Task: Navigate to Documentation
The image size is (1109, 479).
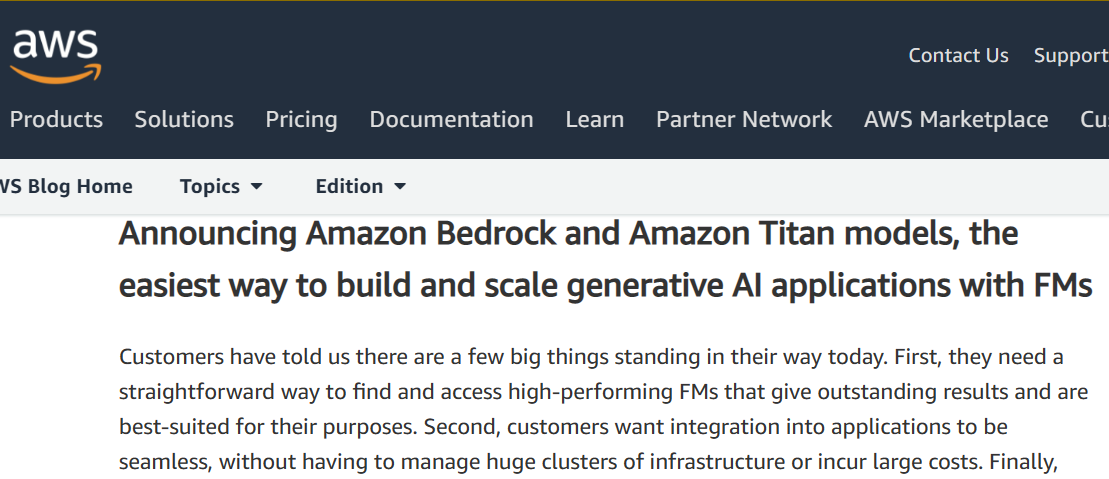Action: click(x=451, y=120)
